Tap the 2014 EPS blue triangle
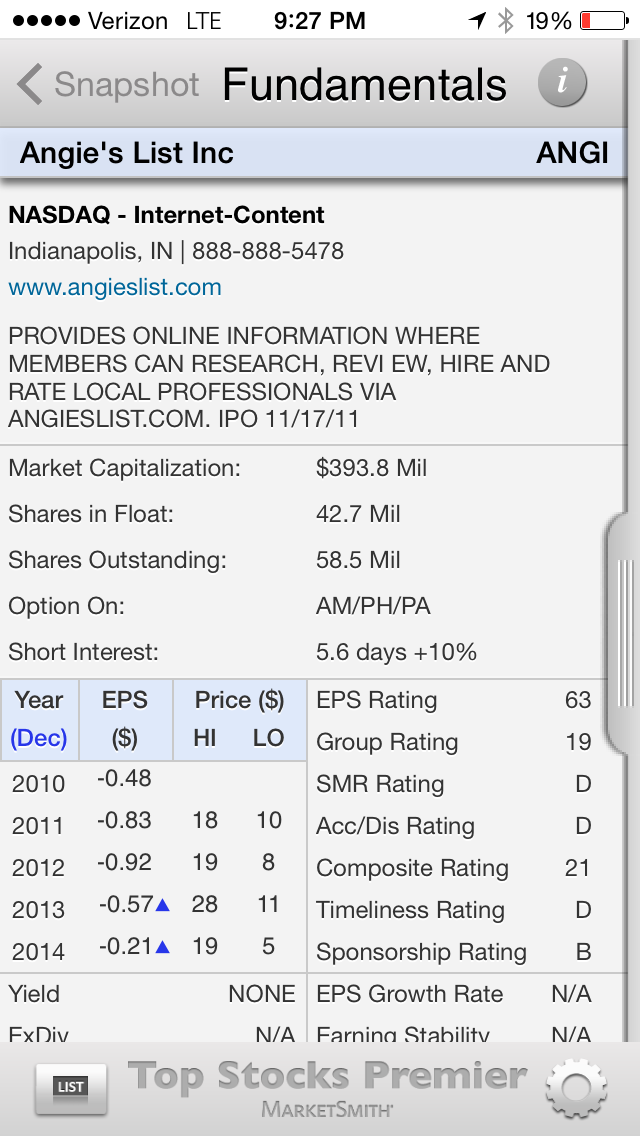640x1136 pixels. [x=163, y=947]
